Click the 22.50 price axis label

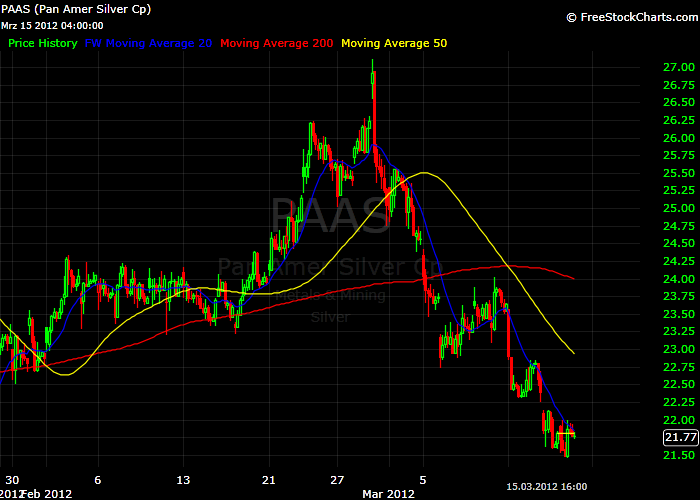(x=679, y=384)
